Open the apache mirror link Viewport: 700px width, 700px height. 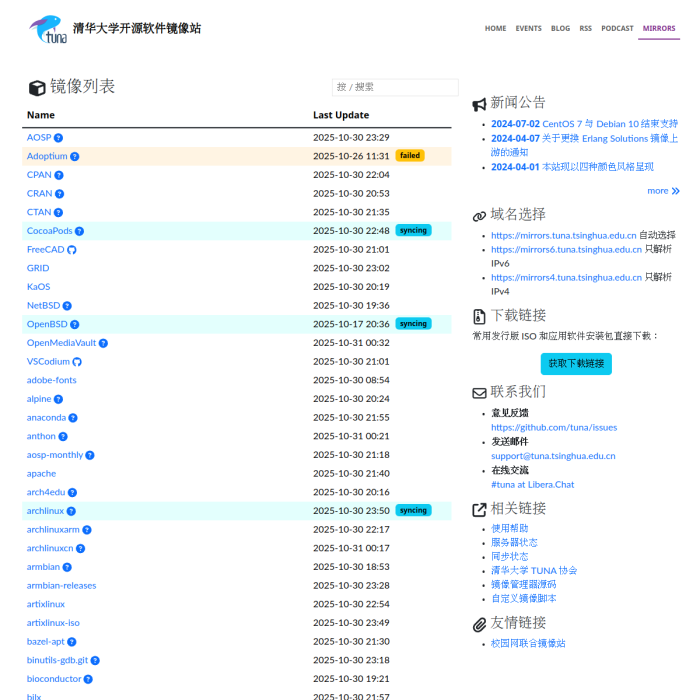41,474
